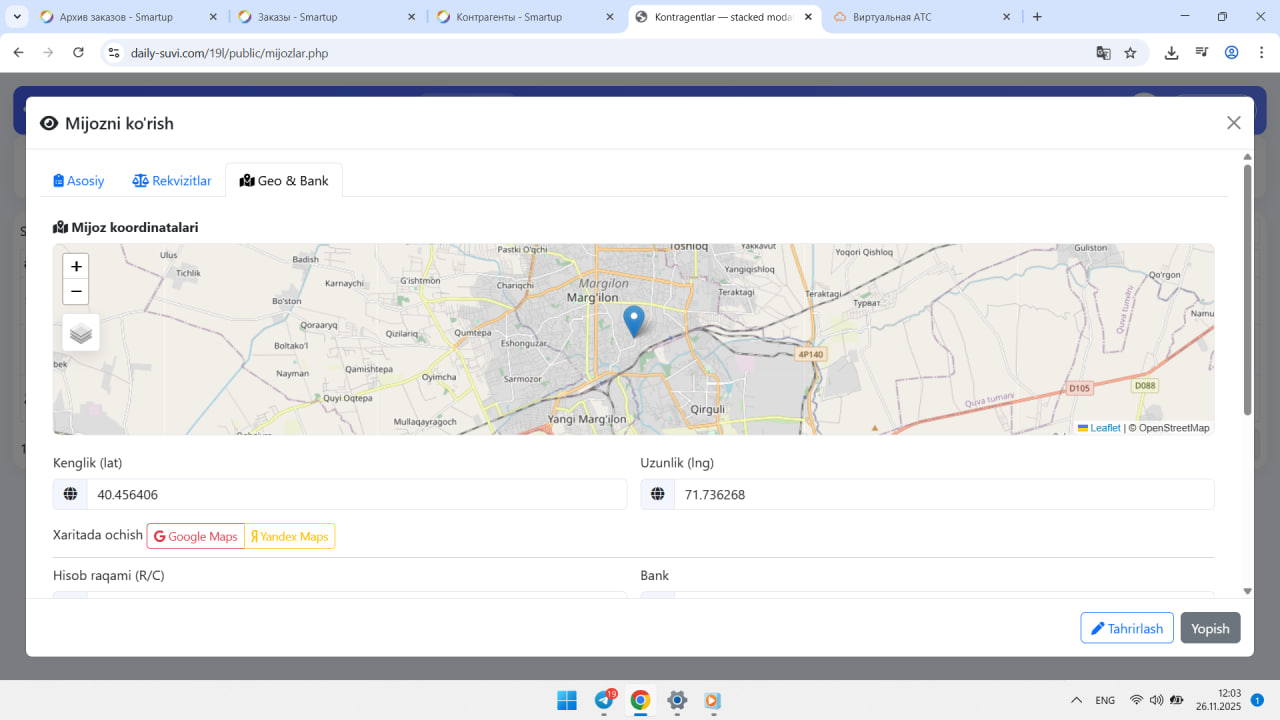1280x720 pixels.
Task: Click the Kenglik (lat) input field
Action: pos(356,495)
